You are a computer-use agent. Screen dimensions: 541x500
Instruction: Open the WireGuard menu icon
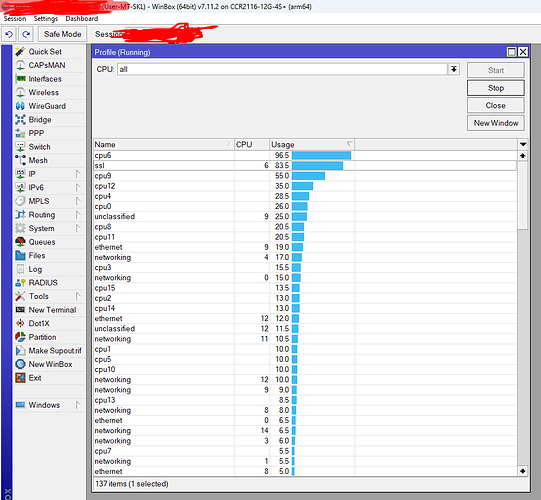tap(20, 106)
